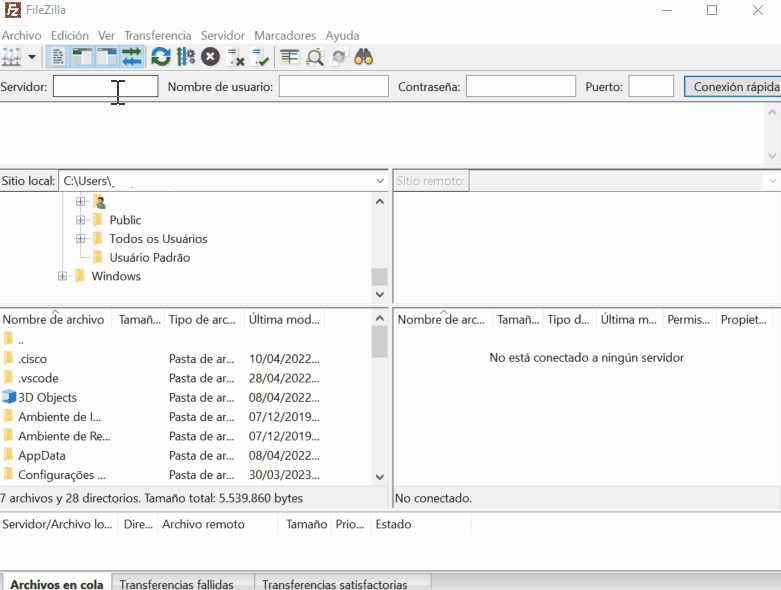Viewport: 781px width, 590px height.
Task: Open Site Manager dropdown arrow
Action: 32,57
